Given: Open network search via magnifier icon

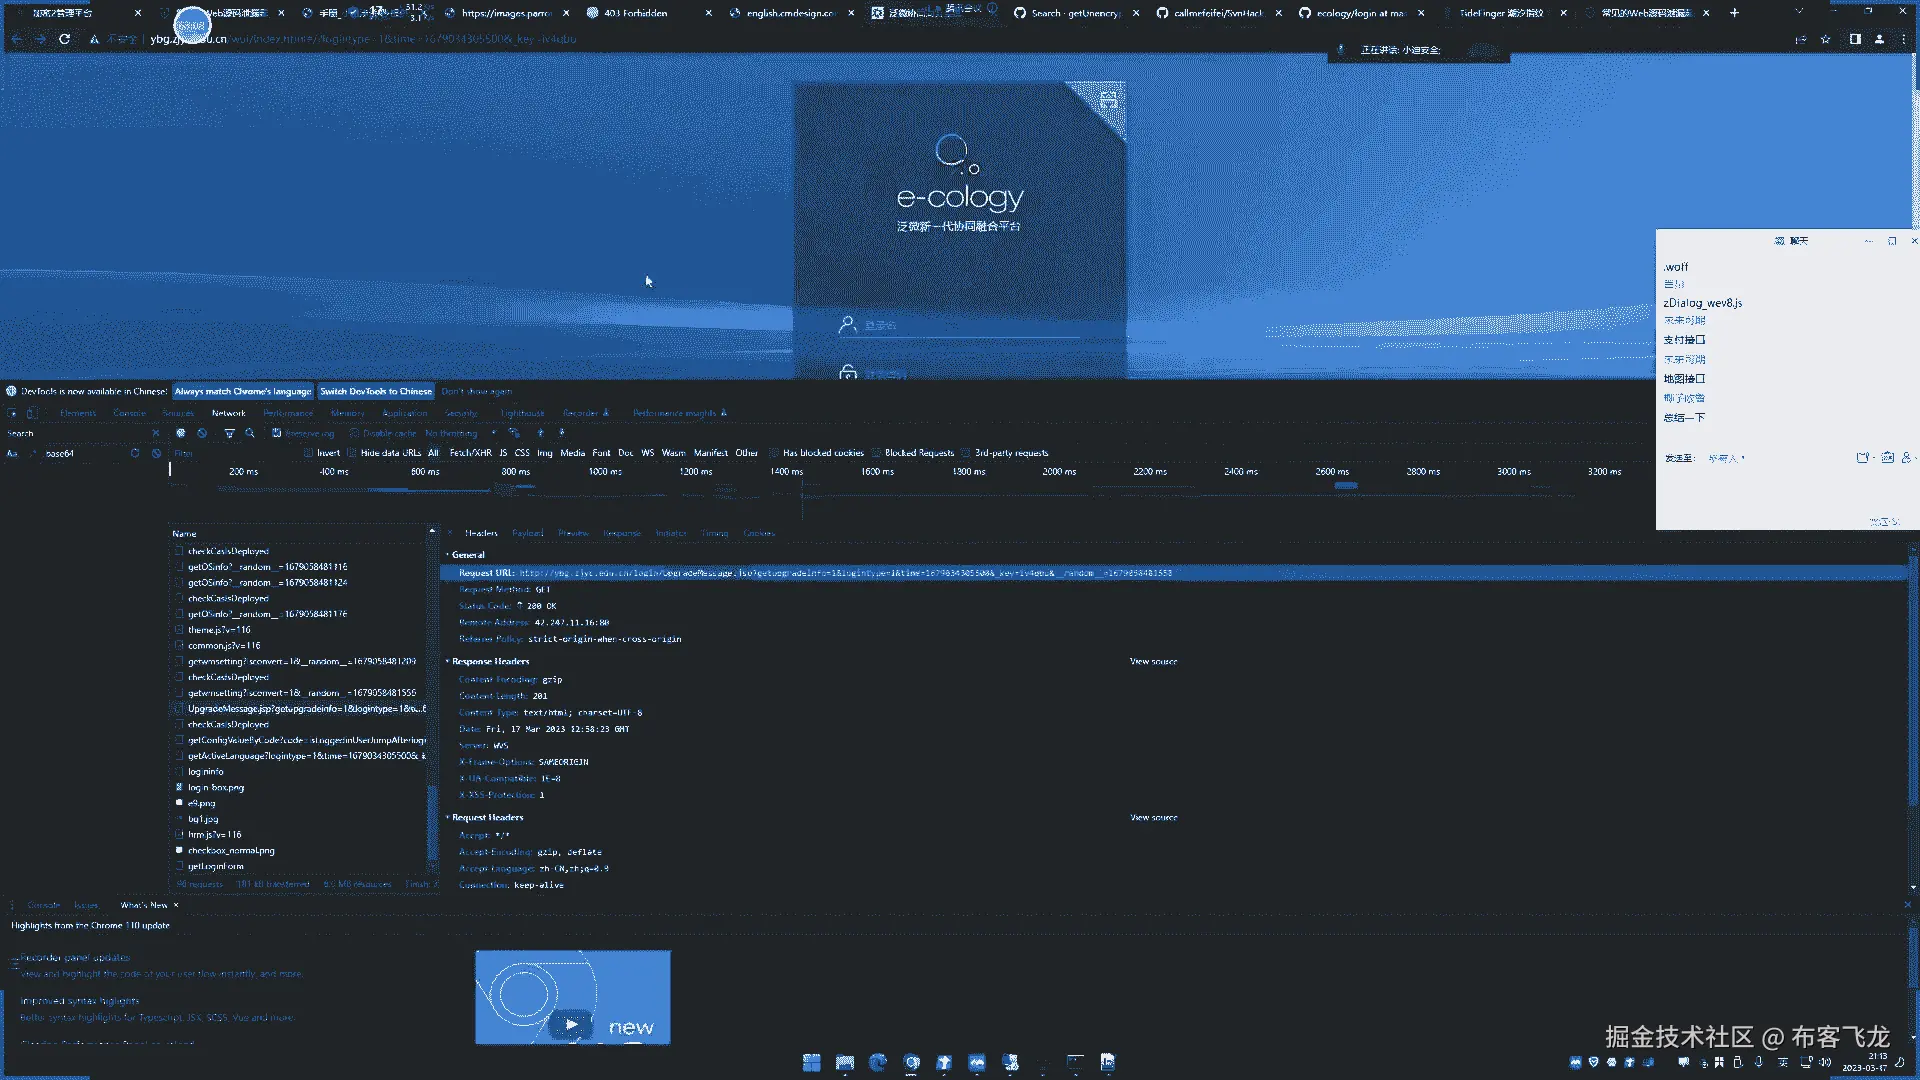Looking at the screenshot, I should coord(249,433).
